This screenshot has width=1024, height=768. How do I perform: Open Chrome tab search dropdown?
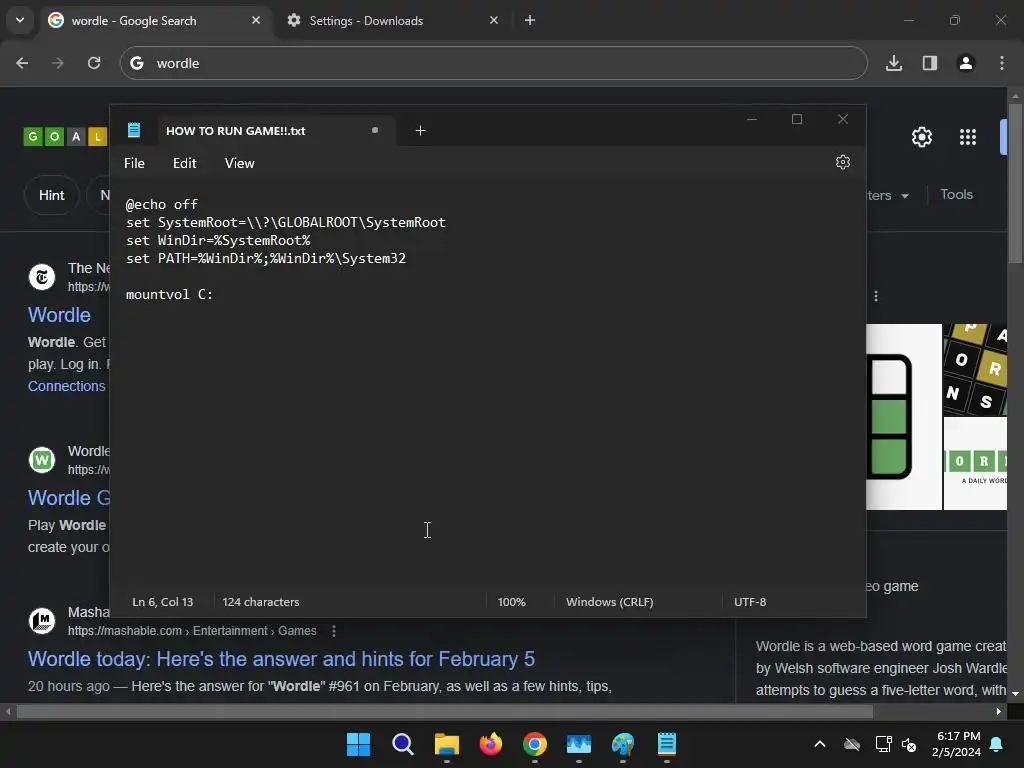(x=20, y=20)
